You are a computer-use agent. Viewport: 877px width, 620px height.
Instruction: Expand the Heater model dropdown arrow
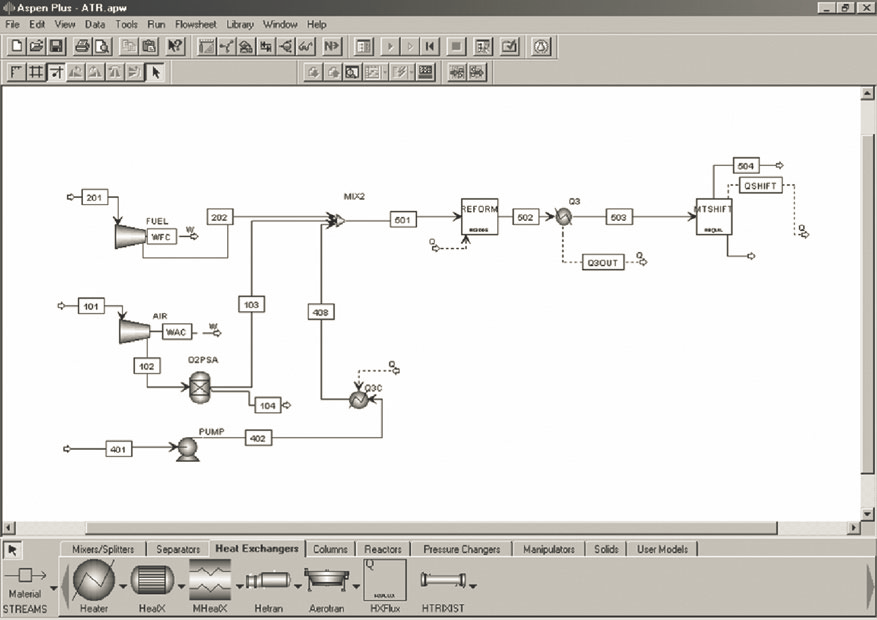click(x=123, y=587)
